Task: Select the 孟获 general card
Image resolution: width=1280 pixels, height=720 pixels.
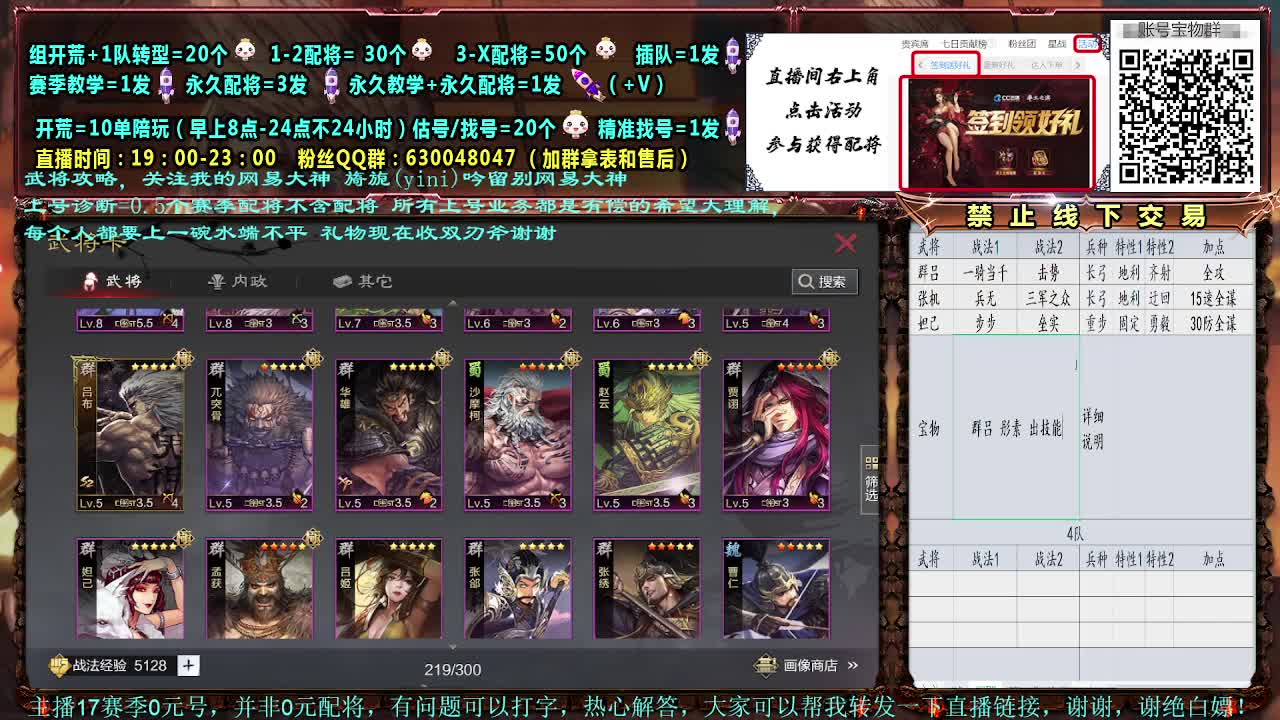Action: (x=259, y=588)
